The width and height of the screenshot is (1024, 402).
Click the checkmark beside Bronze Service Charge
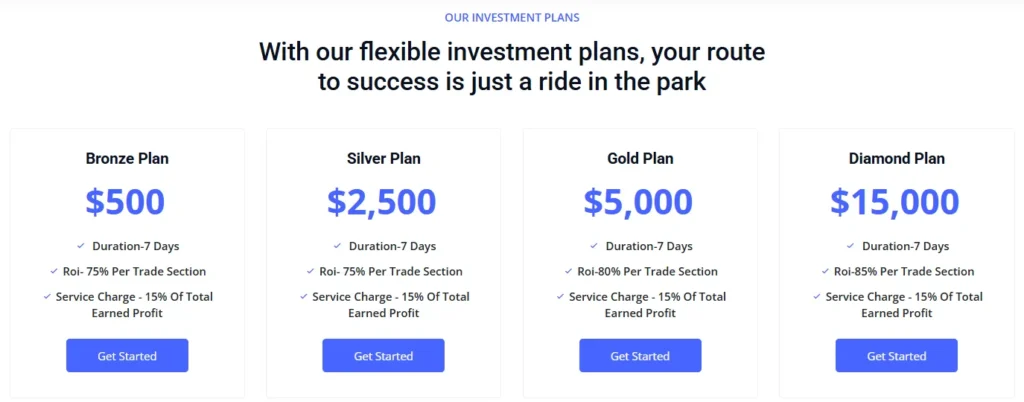click(x=47, y=296)
